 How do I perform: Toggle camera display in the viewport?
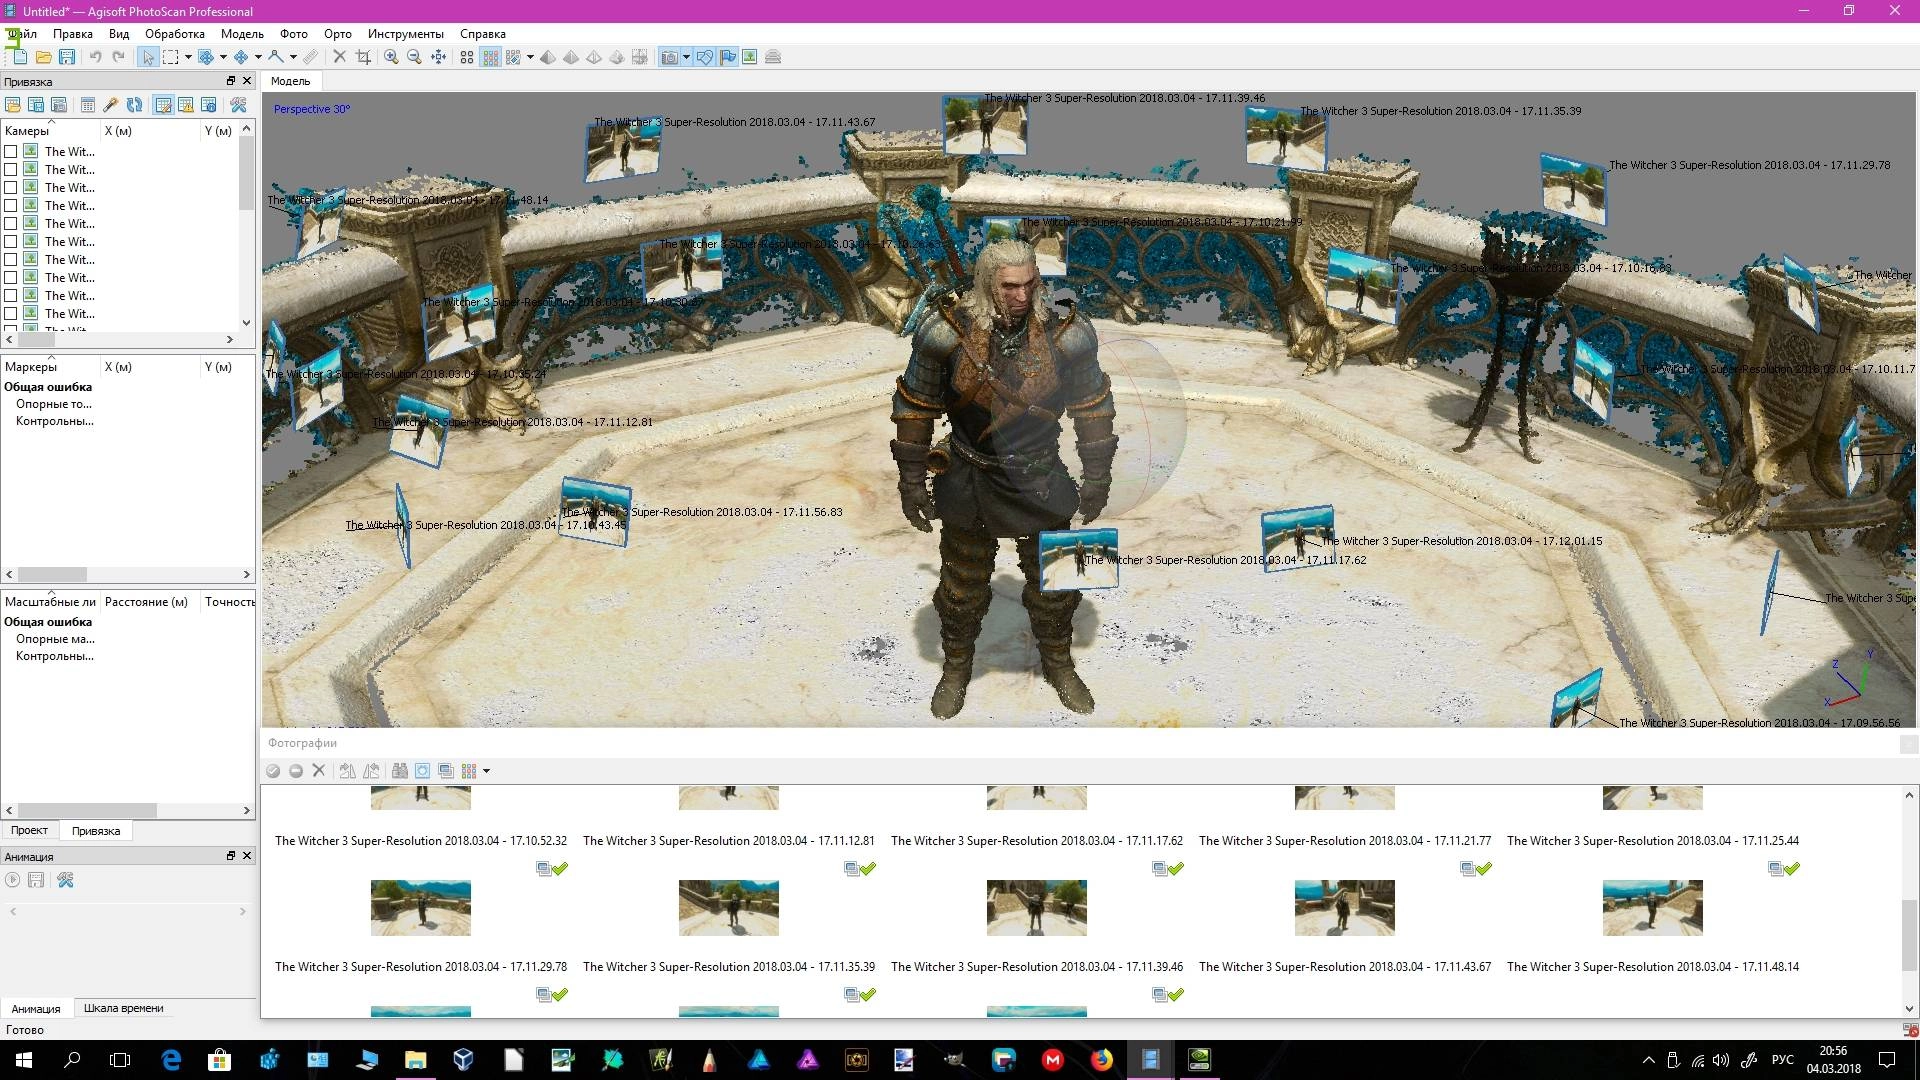(x=670, y=57)
